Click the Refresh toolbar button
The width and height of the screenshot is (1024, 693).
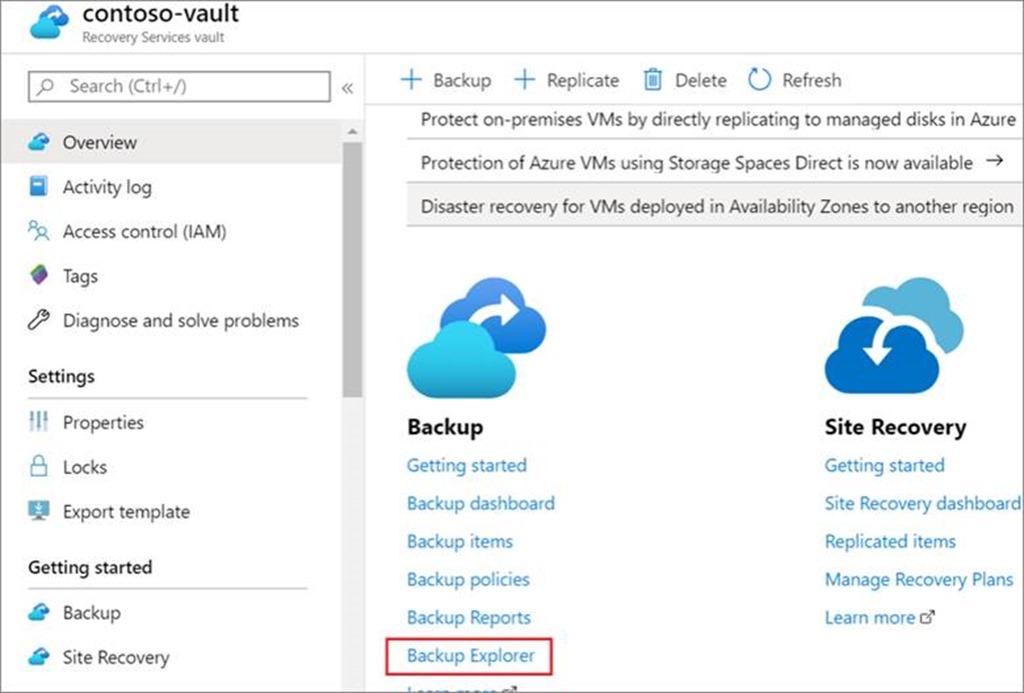click(x=795, y=80)
